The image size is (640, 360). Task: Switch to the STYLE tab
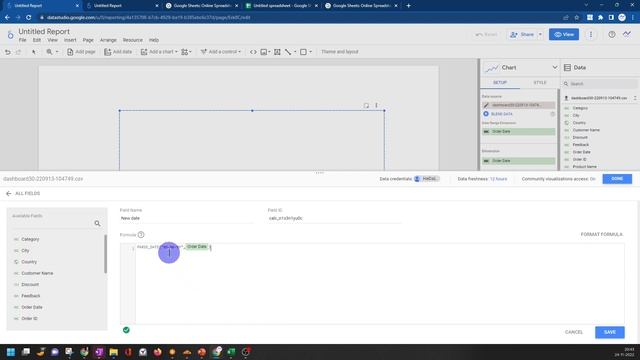point(540,82)
